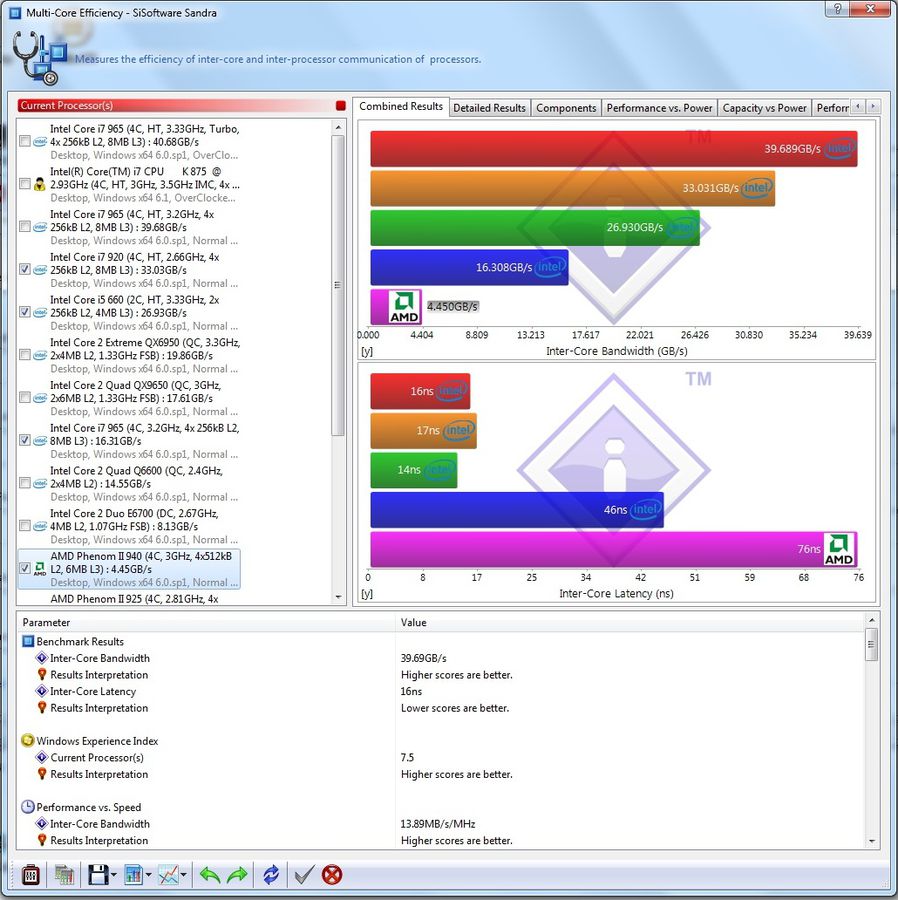Go back with the green left arrow

point(210,875)
